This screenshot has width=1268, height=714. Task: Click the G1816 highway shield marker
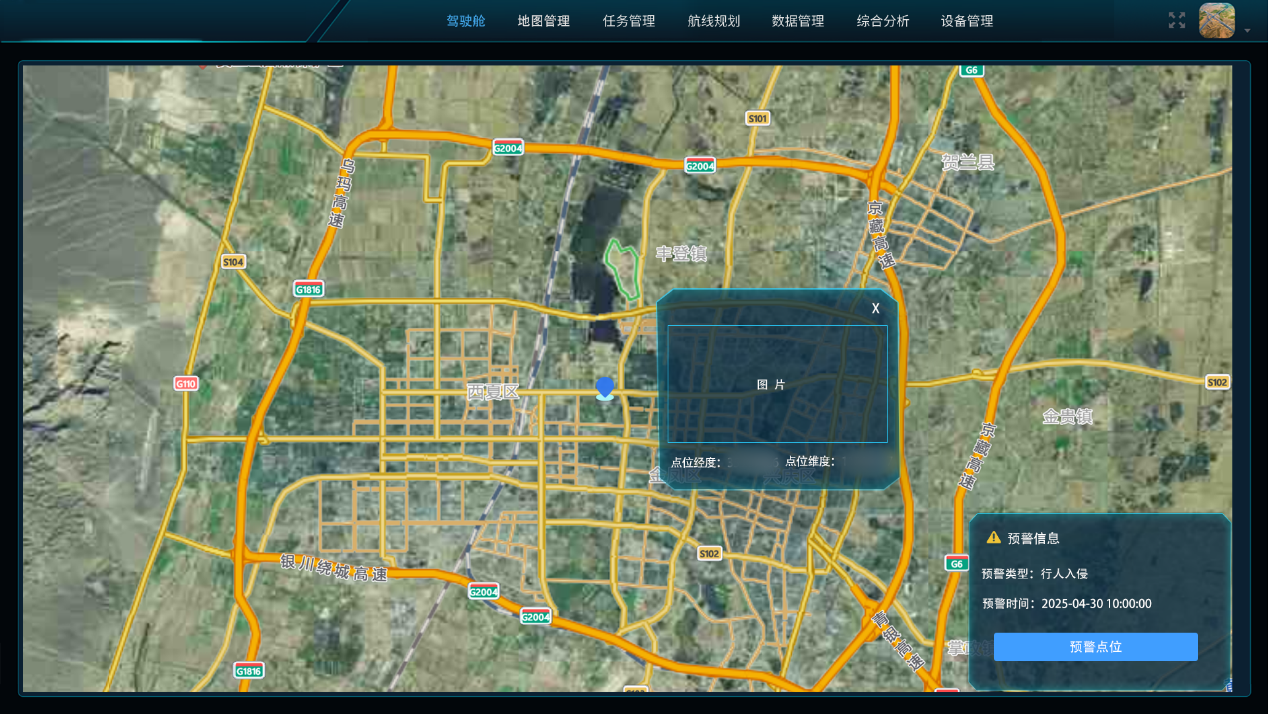(x=308, y=289)
